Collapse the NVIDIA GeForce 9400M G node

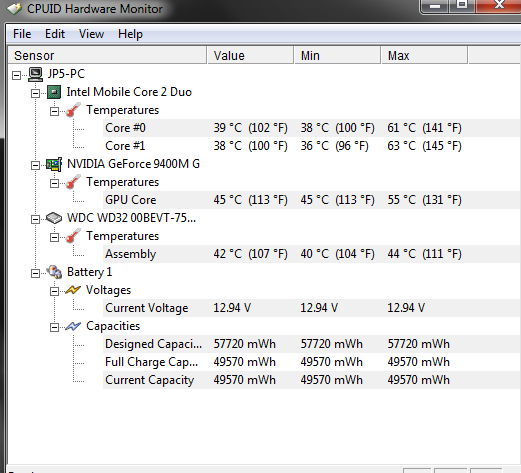[x=35, y=165]
